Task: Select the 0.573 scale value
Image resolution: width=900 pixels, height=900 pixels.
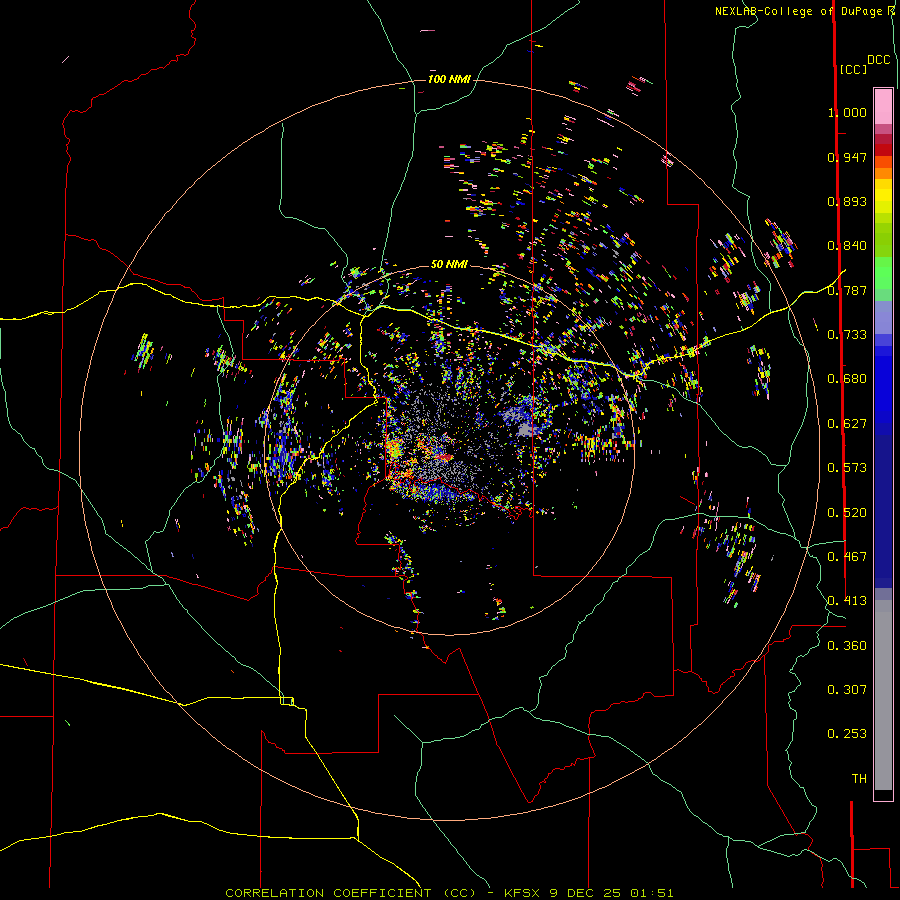Action: (x=847, y=468)
